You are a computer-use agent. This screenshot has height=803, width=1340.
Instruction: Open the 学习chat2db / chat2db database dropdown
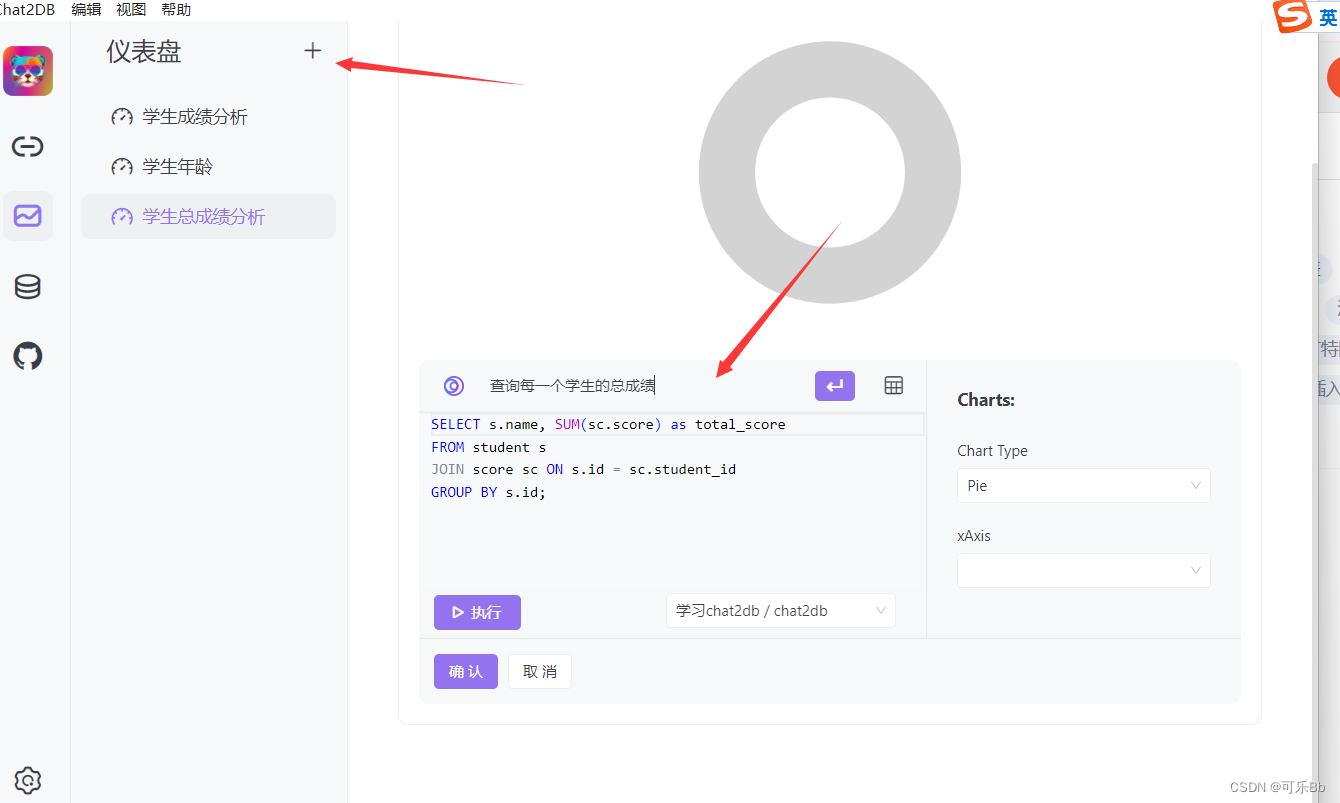[x=781, y=611]
